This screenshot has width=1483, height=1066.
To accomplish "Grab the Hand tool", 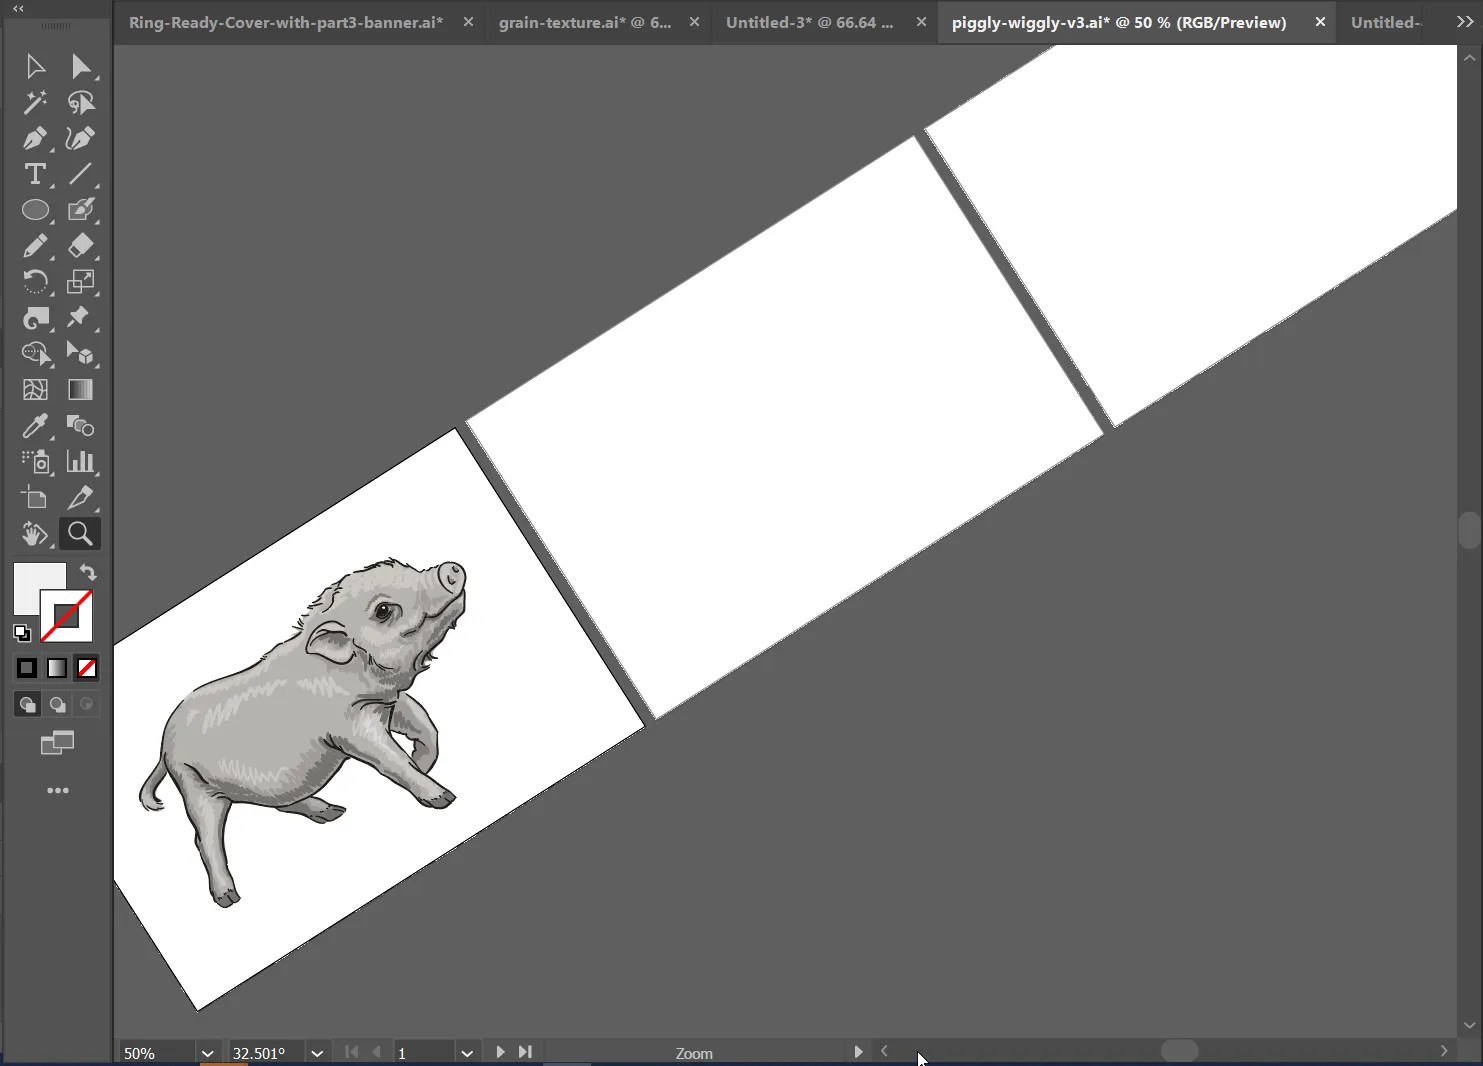I will pos(35,535).
